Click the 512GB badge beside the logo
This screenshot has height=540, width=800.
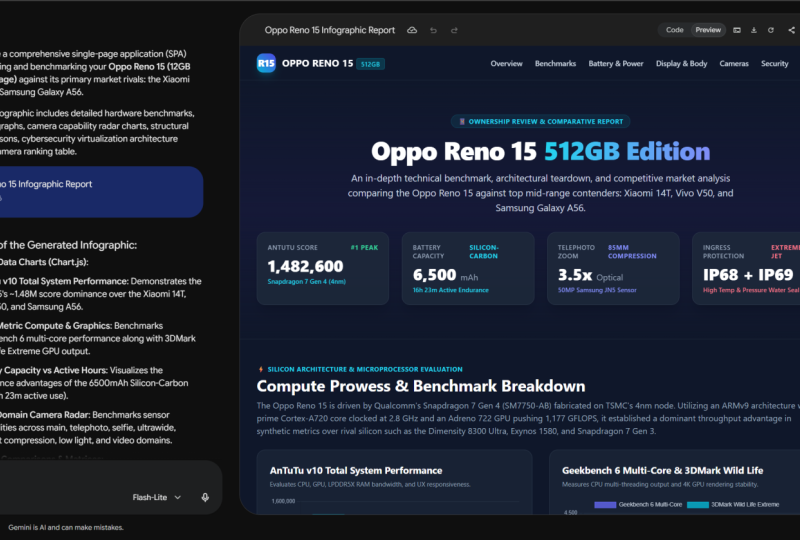click(370, 64)
